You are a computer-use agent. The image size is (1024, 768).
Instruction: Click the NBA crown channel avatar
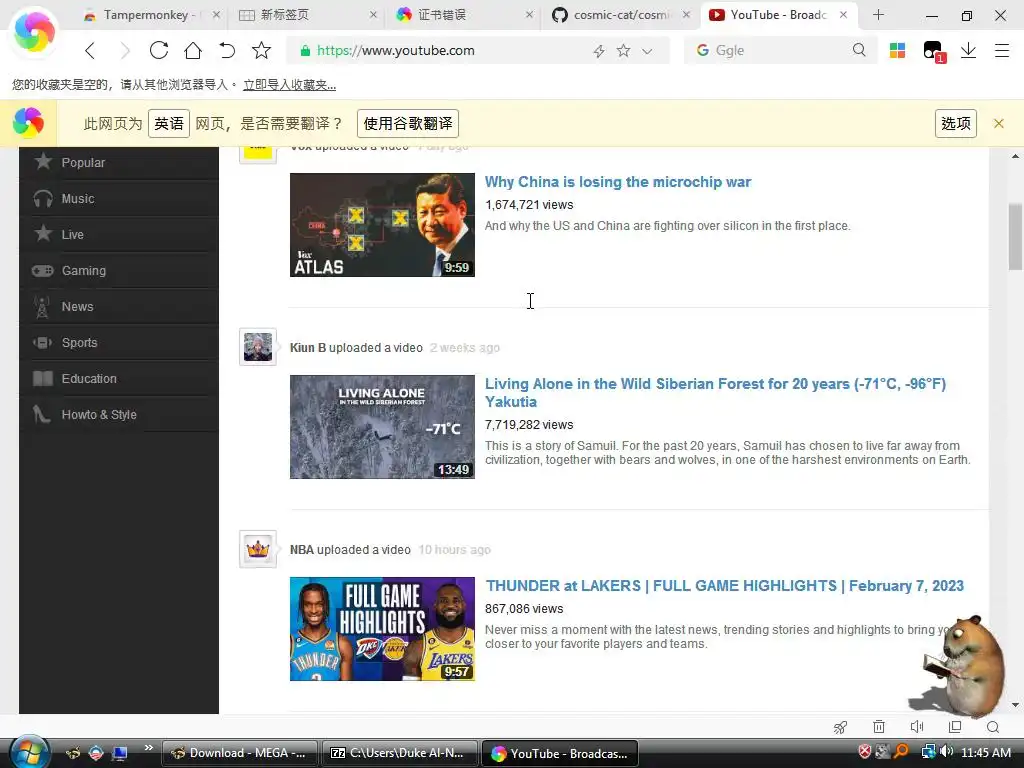[x=258, y=549]
